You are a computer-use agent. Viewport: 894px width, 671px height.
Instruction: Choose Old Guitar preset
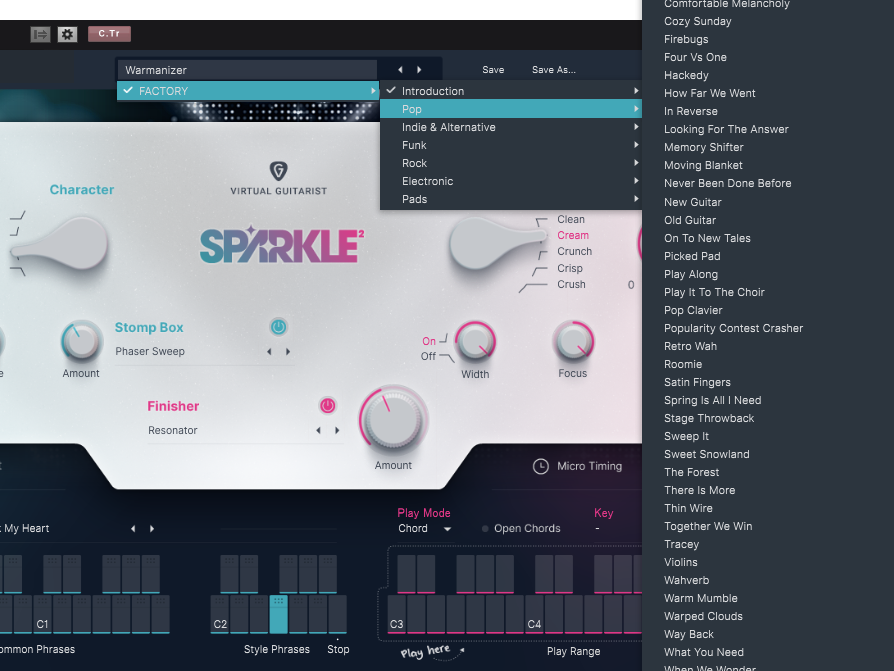click(690, 220)
